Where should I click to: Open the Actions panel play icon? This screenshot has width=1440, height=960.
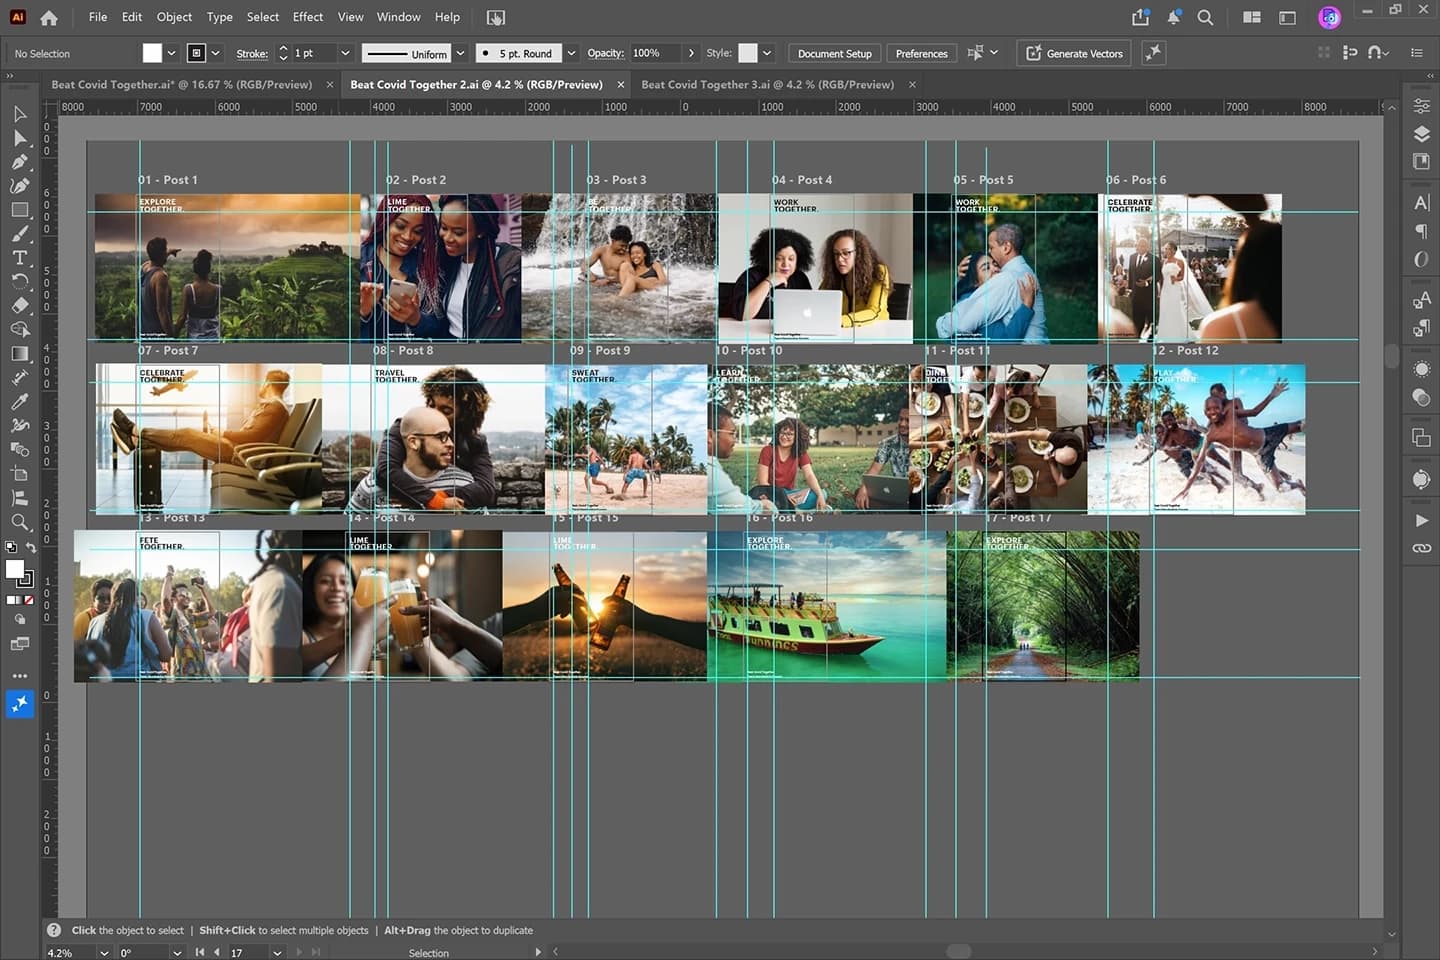(1421, 520)
